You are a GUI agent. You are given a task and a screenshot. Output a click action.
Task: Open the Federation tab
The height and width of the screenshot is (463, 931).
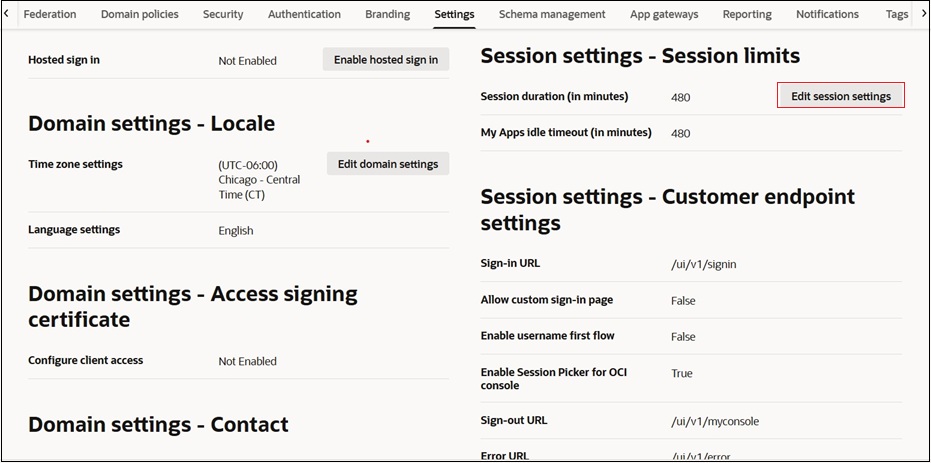point(50,14)
